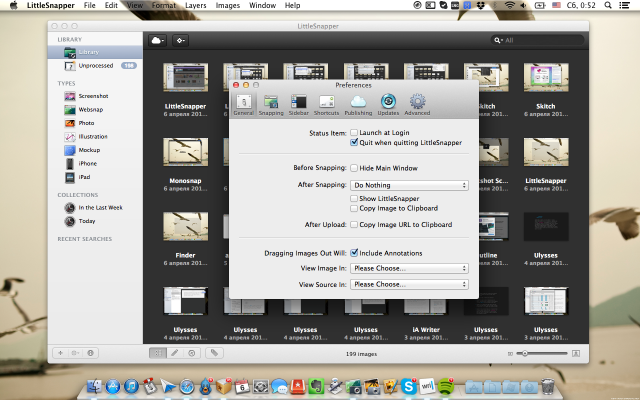Click the library search field

(540, 40)
